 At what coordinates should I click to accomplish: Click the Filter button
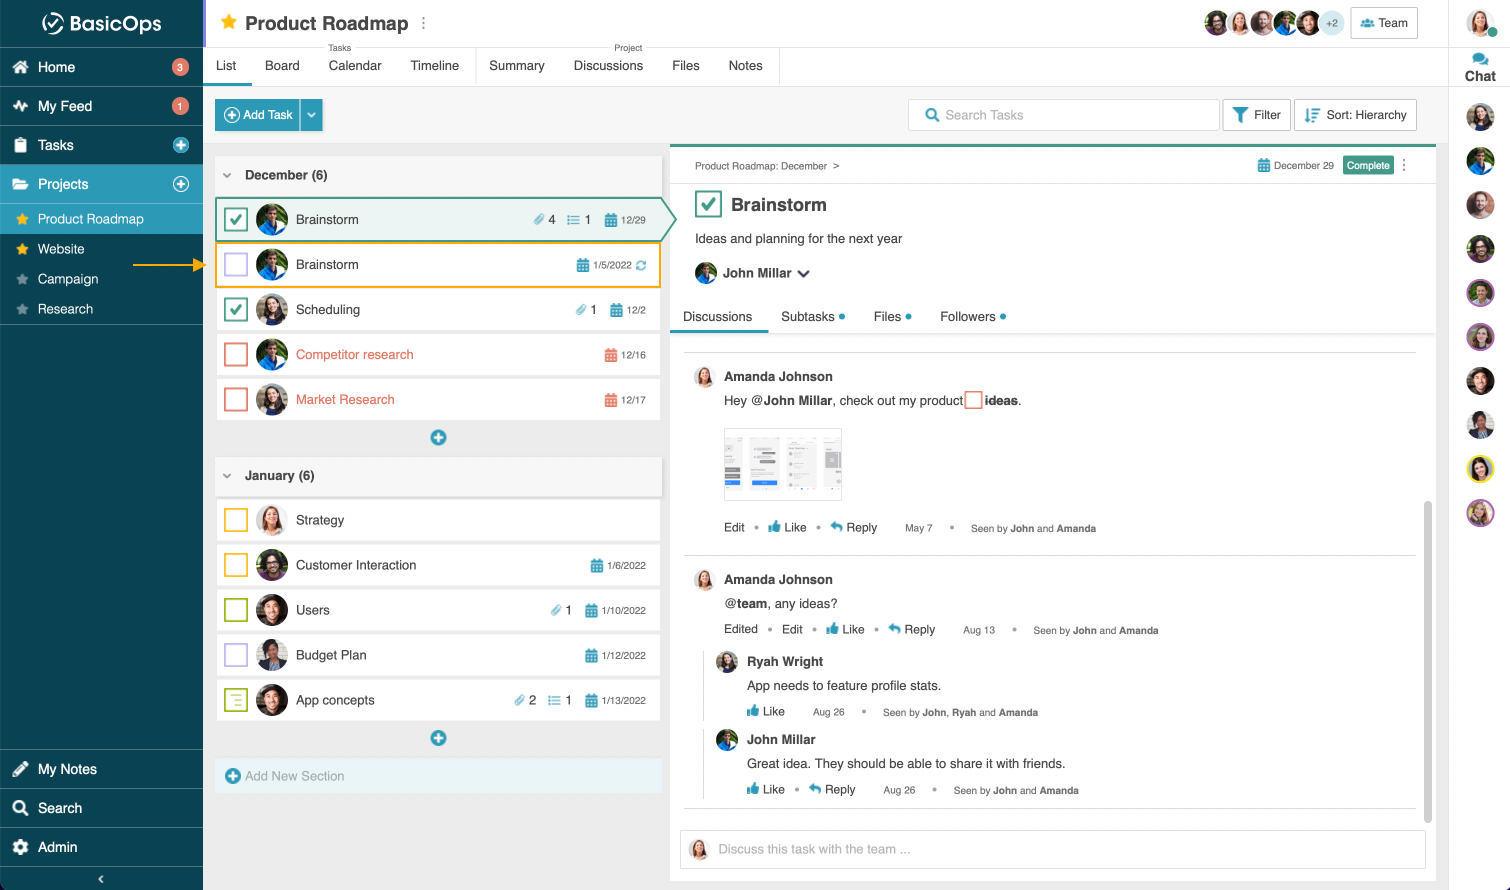(1256, 115)
